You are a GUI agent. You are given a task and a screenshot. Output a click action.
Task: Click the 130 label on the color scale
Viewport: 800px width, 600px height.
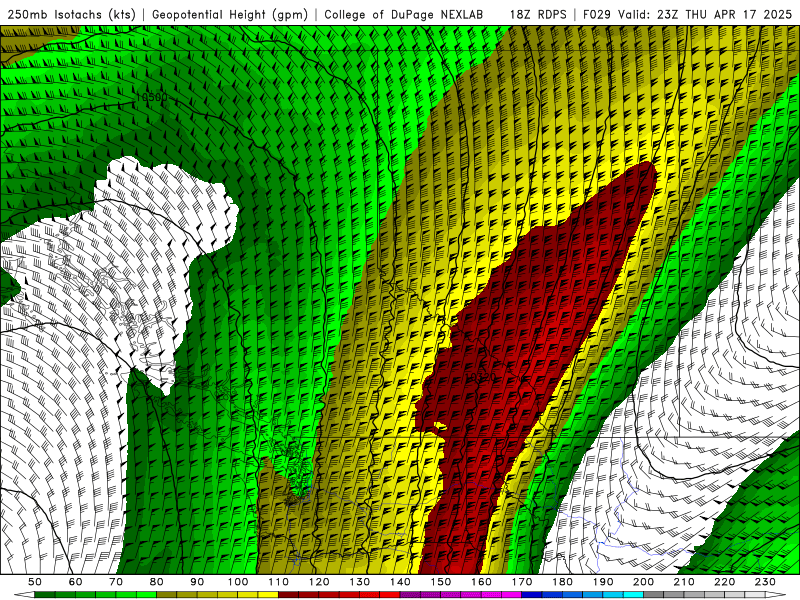pyautogui.click(x=360, y=582)
